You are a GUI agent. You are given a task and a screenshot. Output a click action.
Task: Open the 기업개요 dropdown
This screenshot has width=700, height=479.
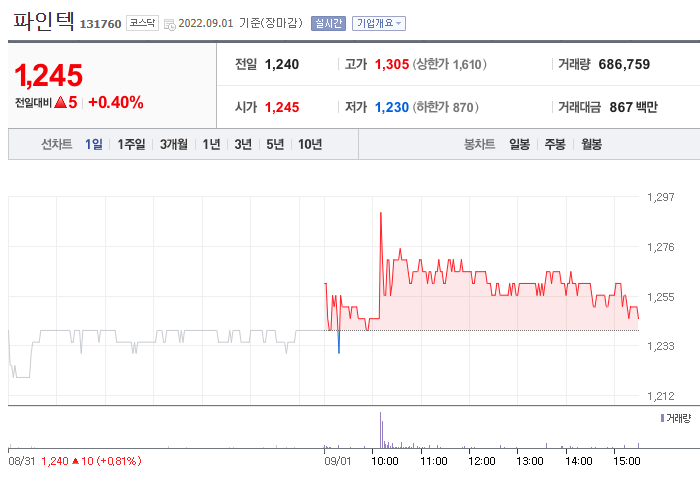(x=379, y=23)
